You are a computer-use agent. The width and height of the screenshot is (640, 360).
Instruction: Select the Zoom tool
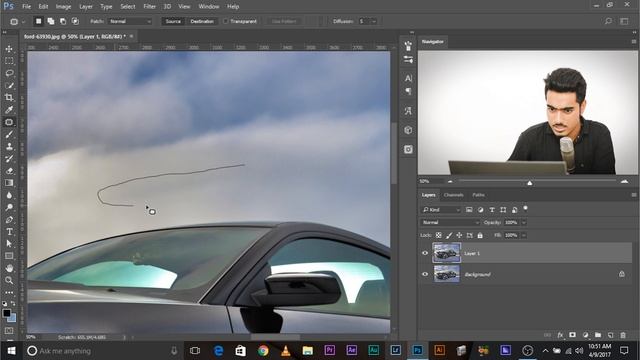9,280
